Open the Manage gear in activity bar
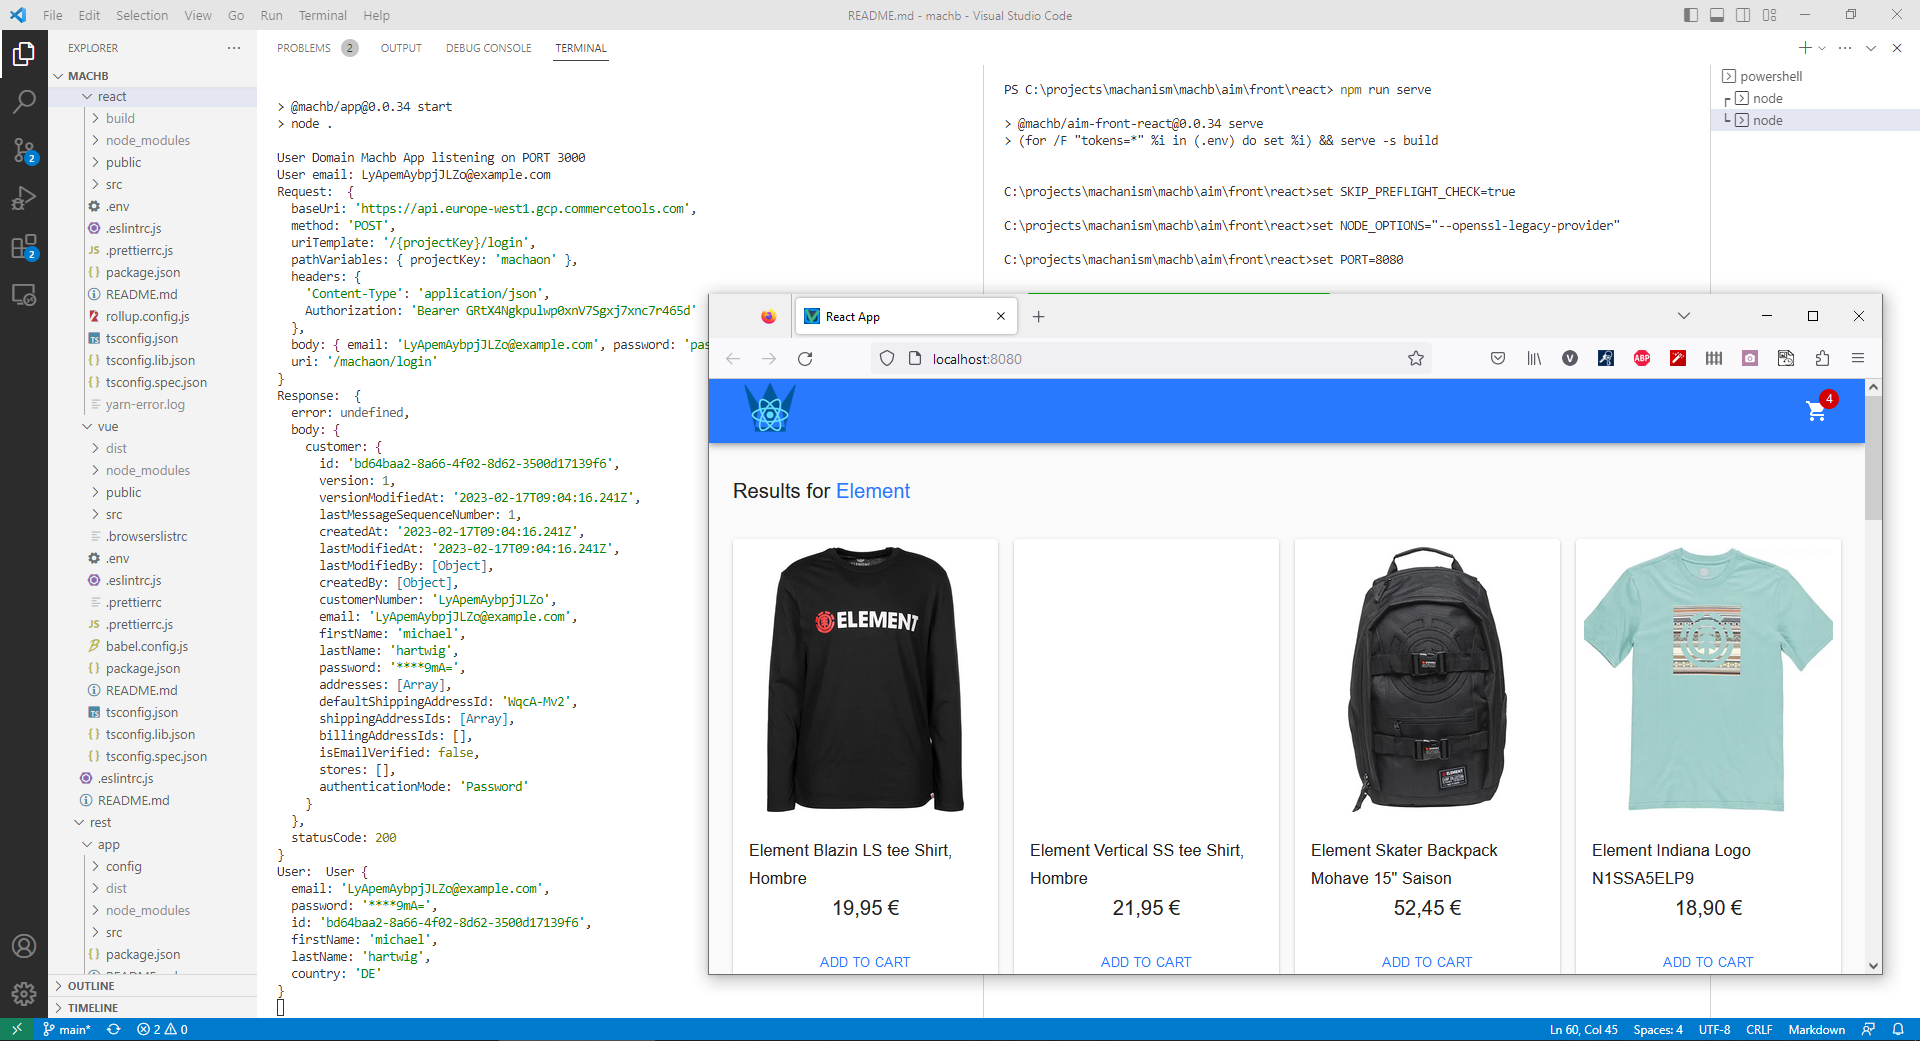The height and width of the screenshot is (1041, 1920). (x=24, y=994)
